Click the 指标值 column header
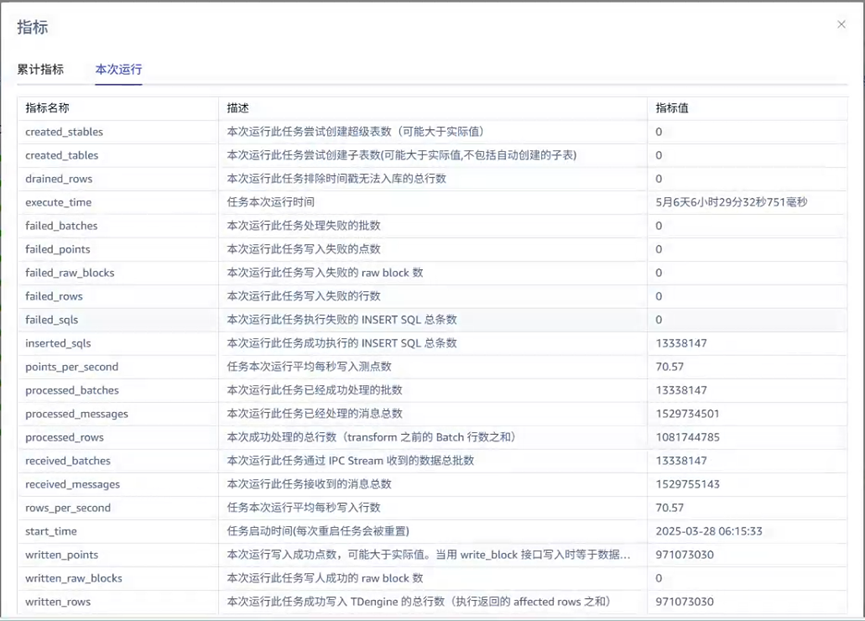This screenshot has height=621, width=865. pyautogui.click(x=672, y=107)
